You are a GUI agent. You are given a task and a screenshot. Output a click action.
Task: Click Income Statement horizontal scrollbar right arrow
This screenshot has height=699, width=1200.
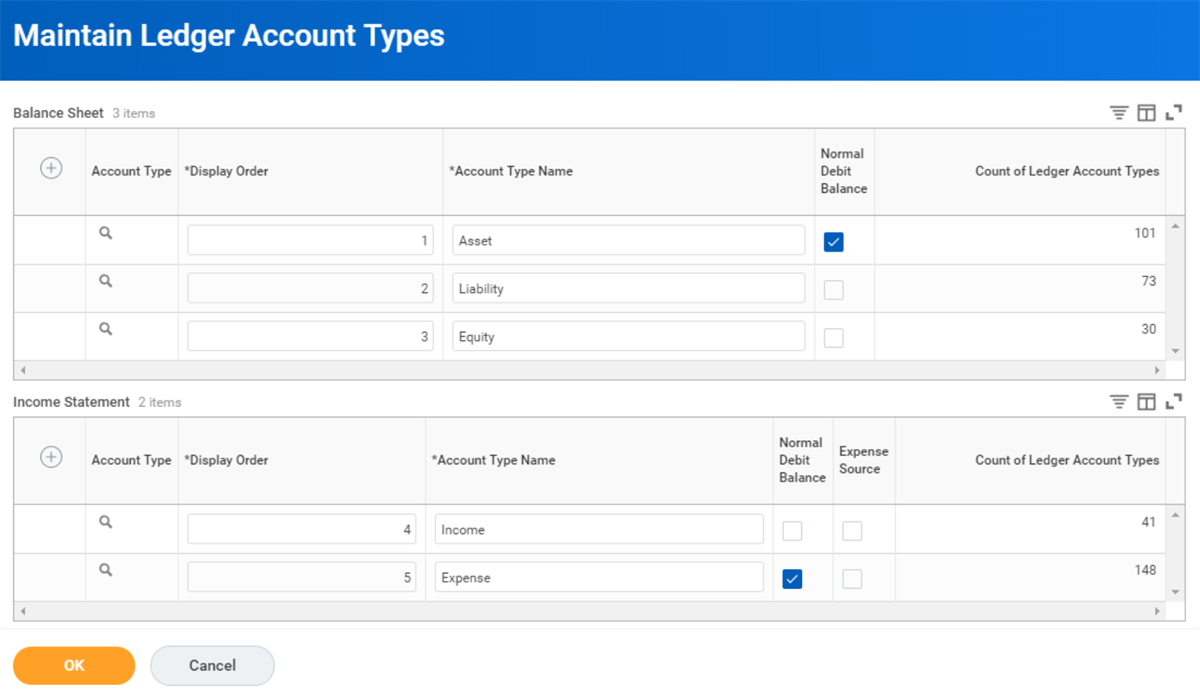point(1158,611)
